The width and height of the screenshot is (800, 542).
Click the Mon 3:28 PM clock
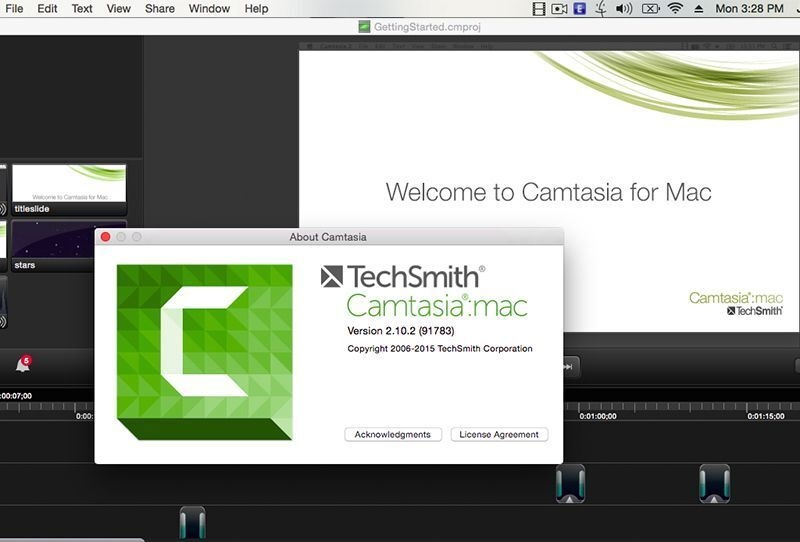[x=749, y=9]
